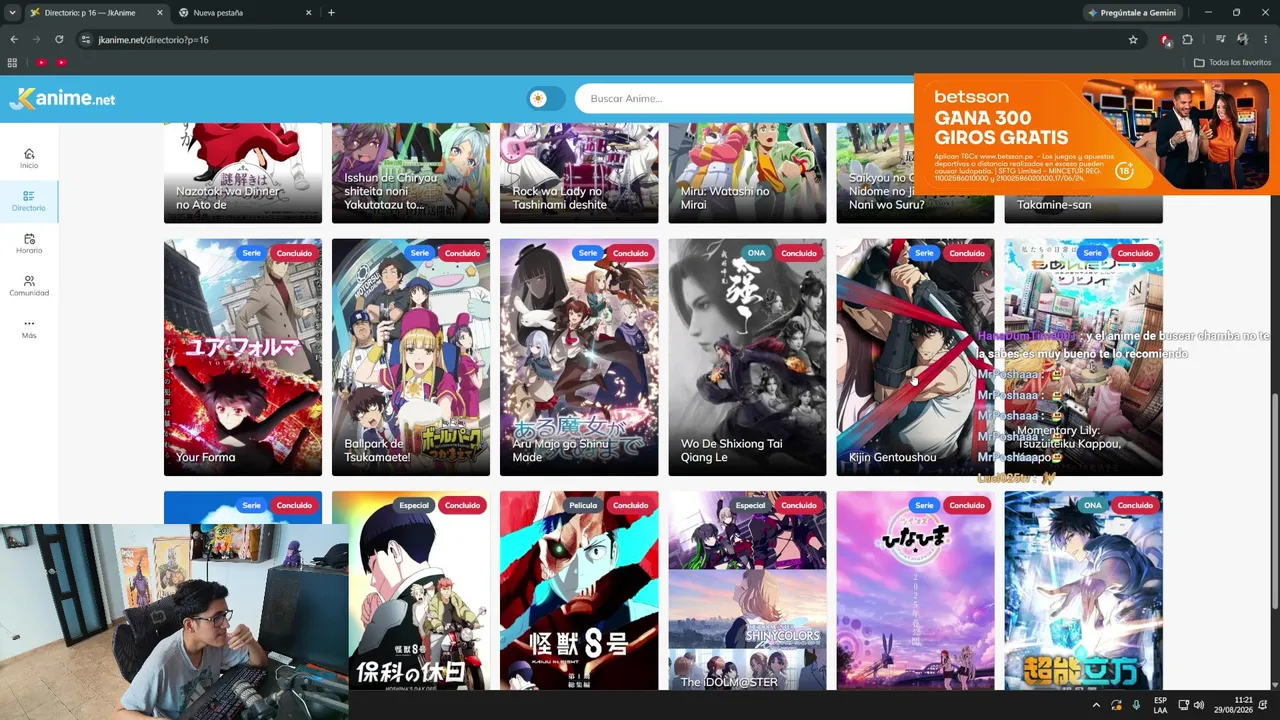
Task: View site information icon in address bar
Action: click(x=87, y=40)
